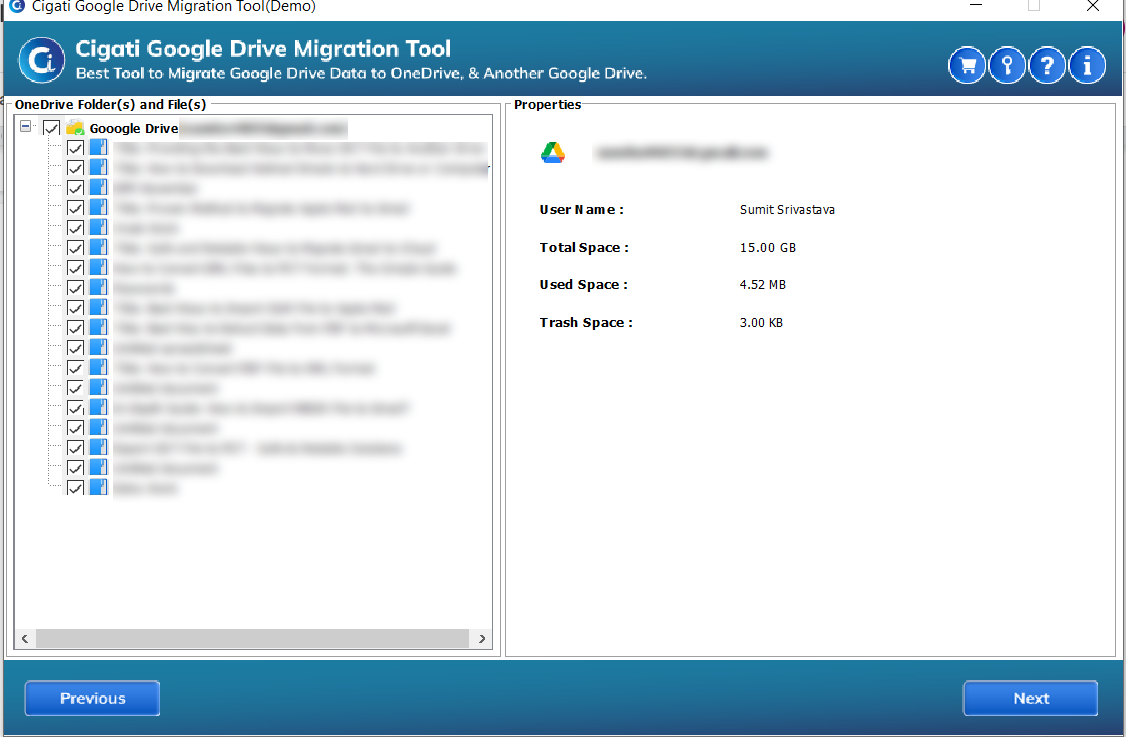The height and width of the screenshot is (746, 1126).
Task: Click the Total Space value '15.00 GB'
Action: point(768,248)
